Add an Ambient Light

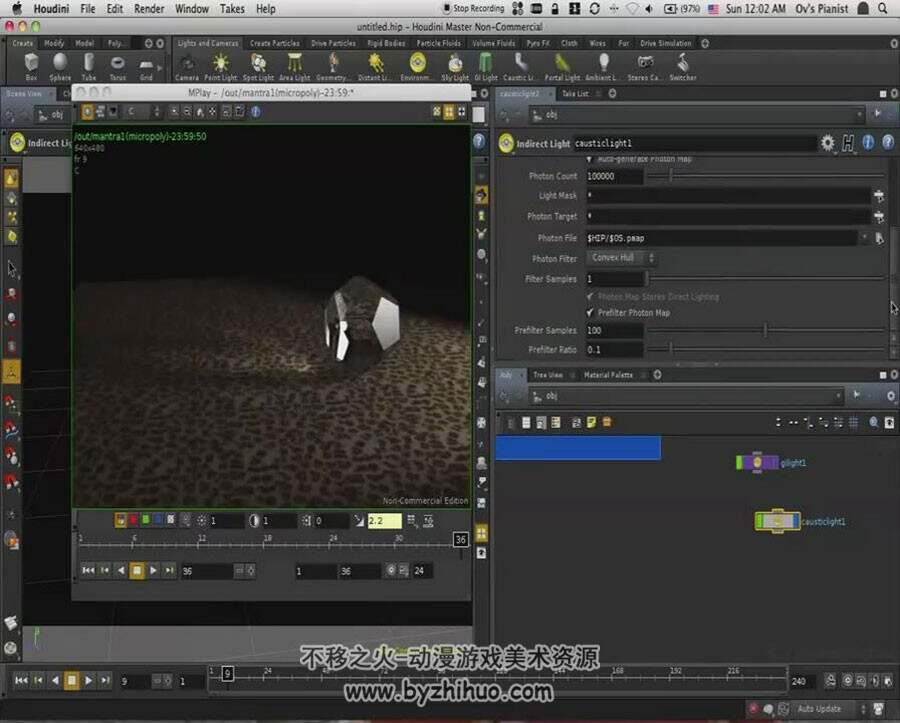[602, 67]
